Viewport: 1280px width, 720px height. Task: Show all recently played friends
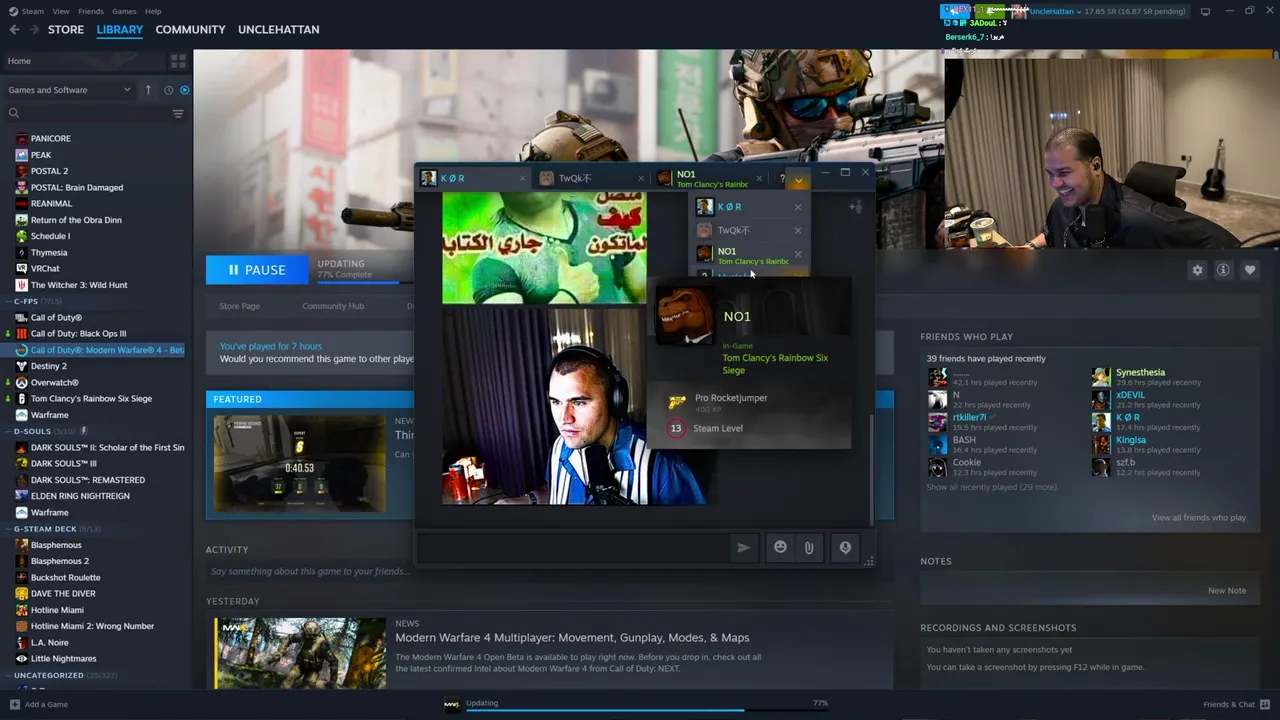pyautogui.click(x=991, y=487)
